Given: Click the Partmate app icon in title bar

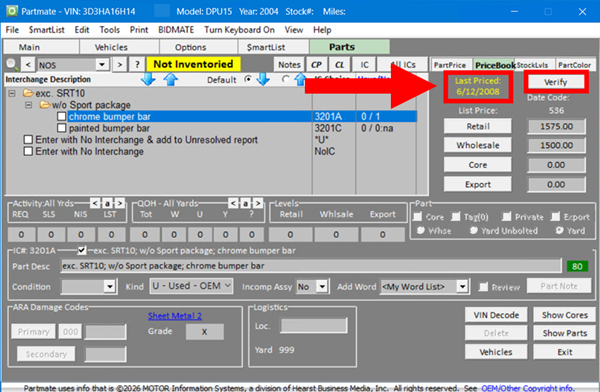Looking at the screenshot, I should [x=11, y=11].
